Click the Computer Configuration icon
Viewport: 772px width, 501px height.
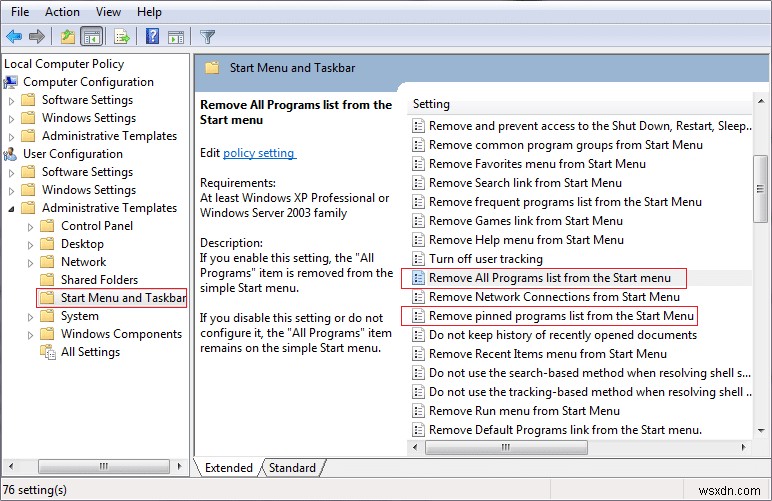coord(10,82)
